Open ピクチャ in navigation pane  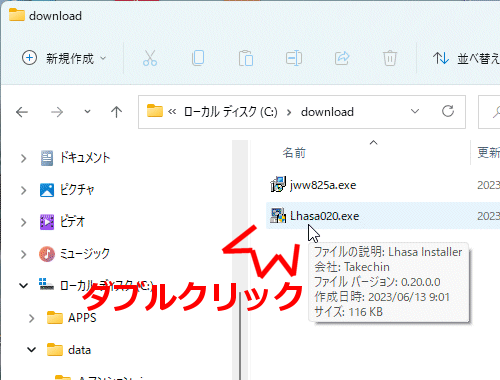point(77,190)
